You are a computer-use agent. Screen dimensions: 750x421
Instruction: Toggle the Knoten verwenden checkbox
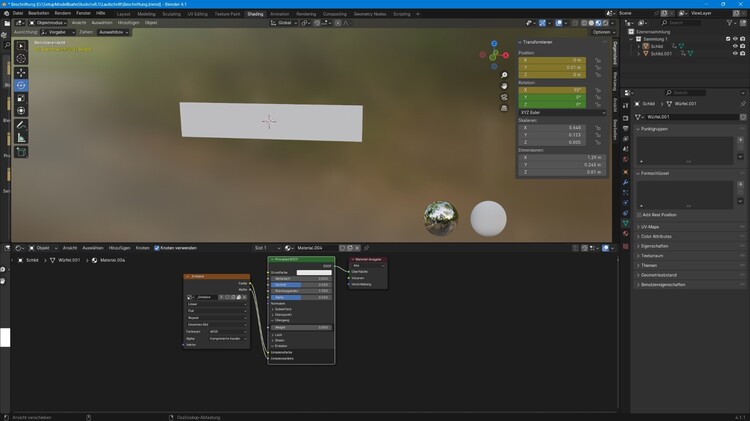tap(157, 247)
